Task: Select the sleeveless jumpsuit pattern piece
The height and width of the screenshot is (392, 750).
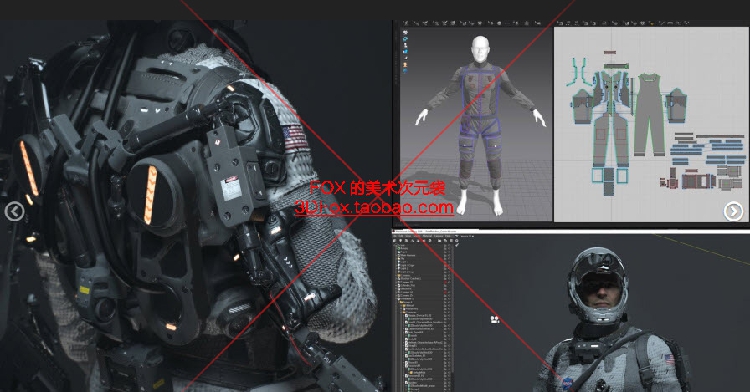Action: pos(649,114)
